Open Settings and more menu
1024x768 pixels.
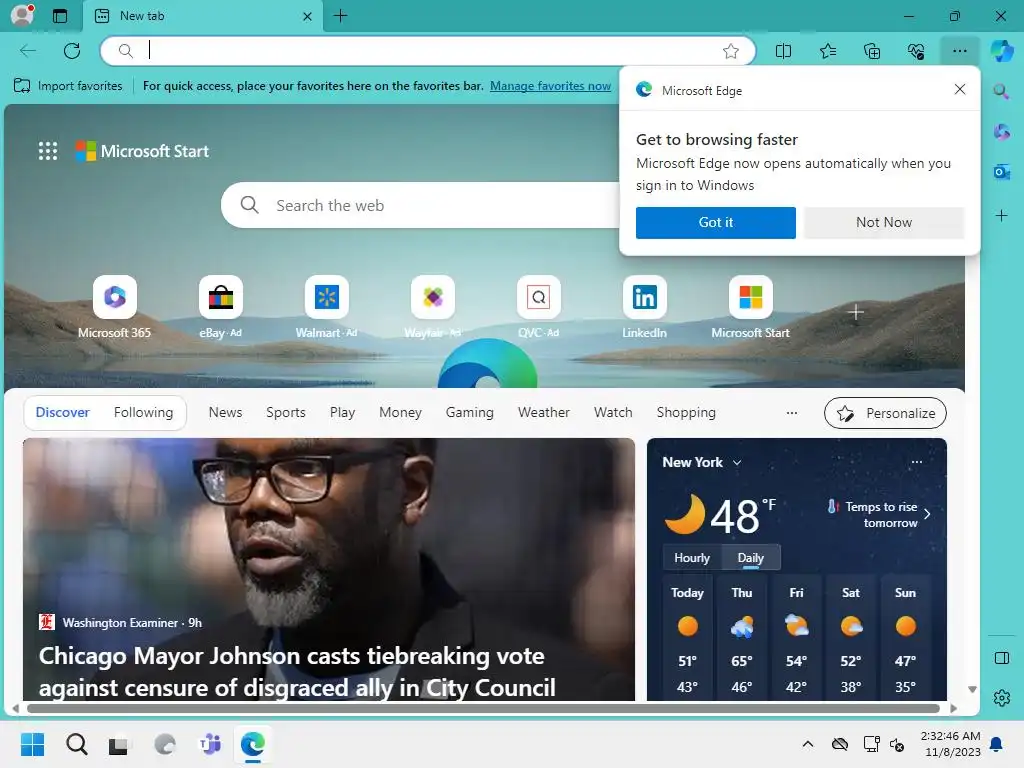(959, 51)
